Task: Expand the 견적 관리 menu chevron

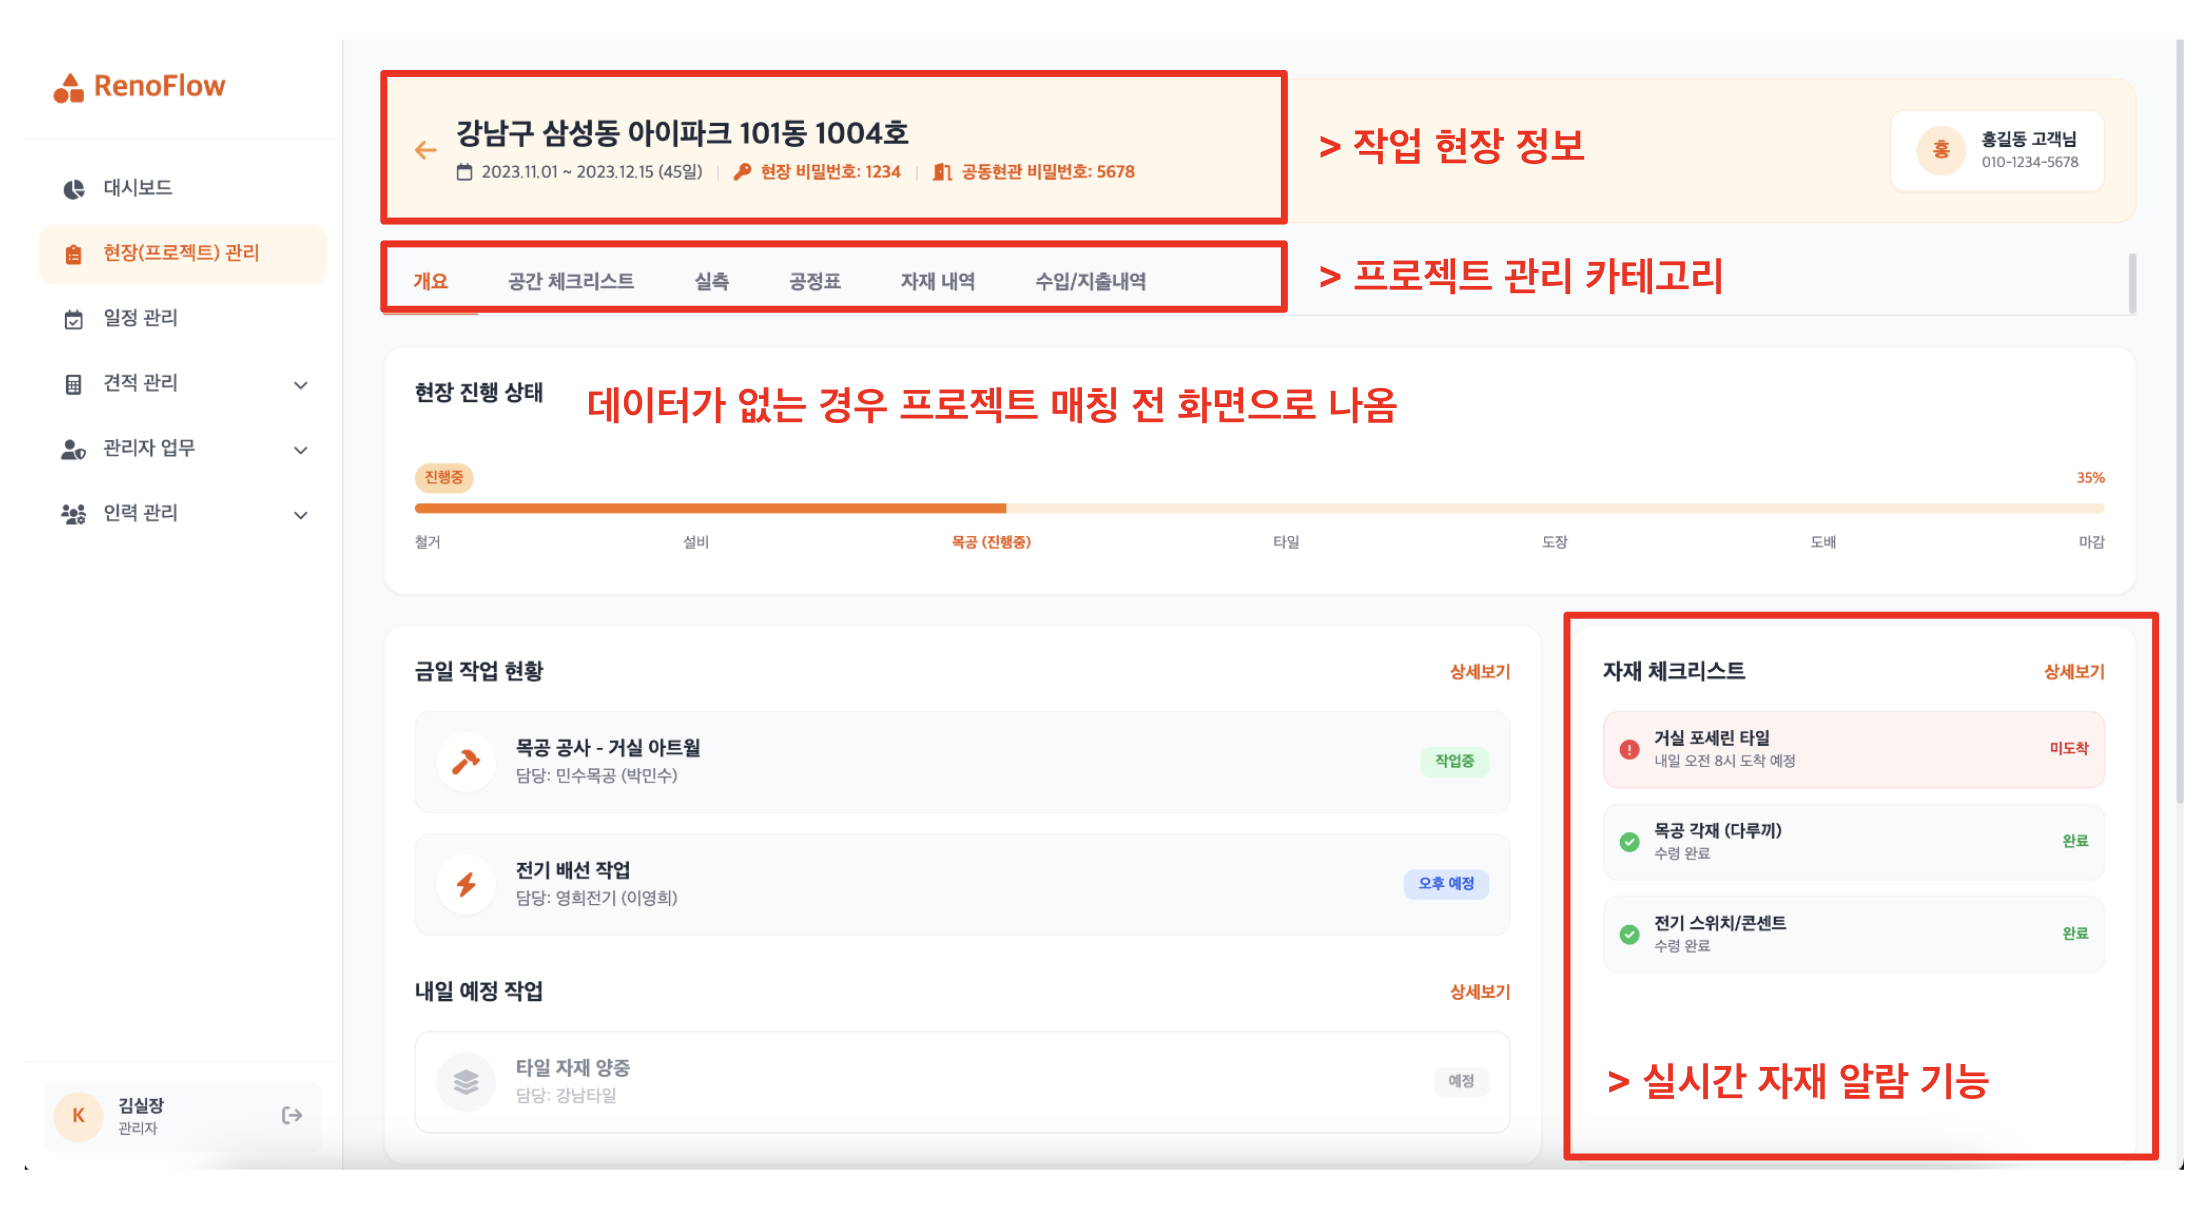Action: coord(300,385)
